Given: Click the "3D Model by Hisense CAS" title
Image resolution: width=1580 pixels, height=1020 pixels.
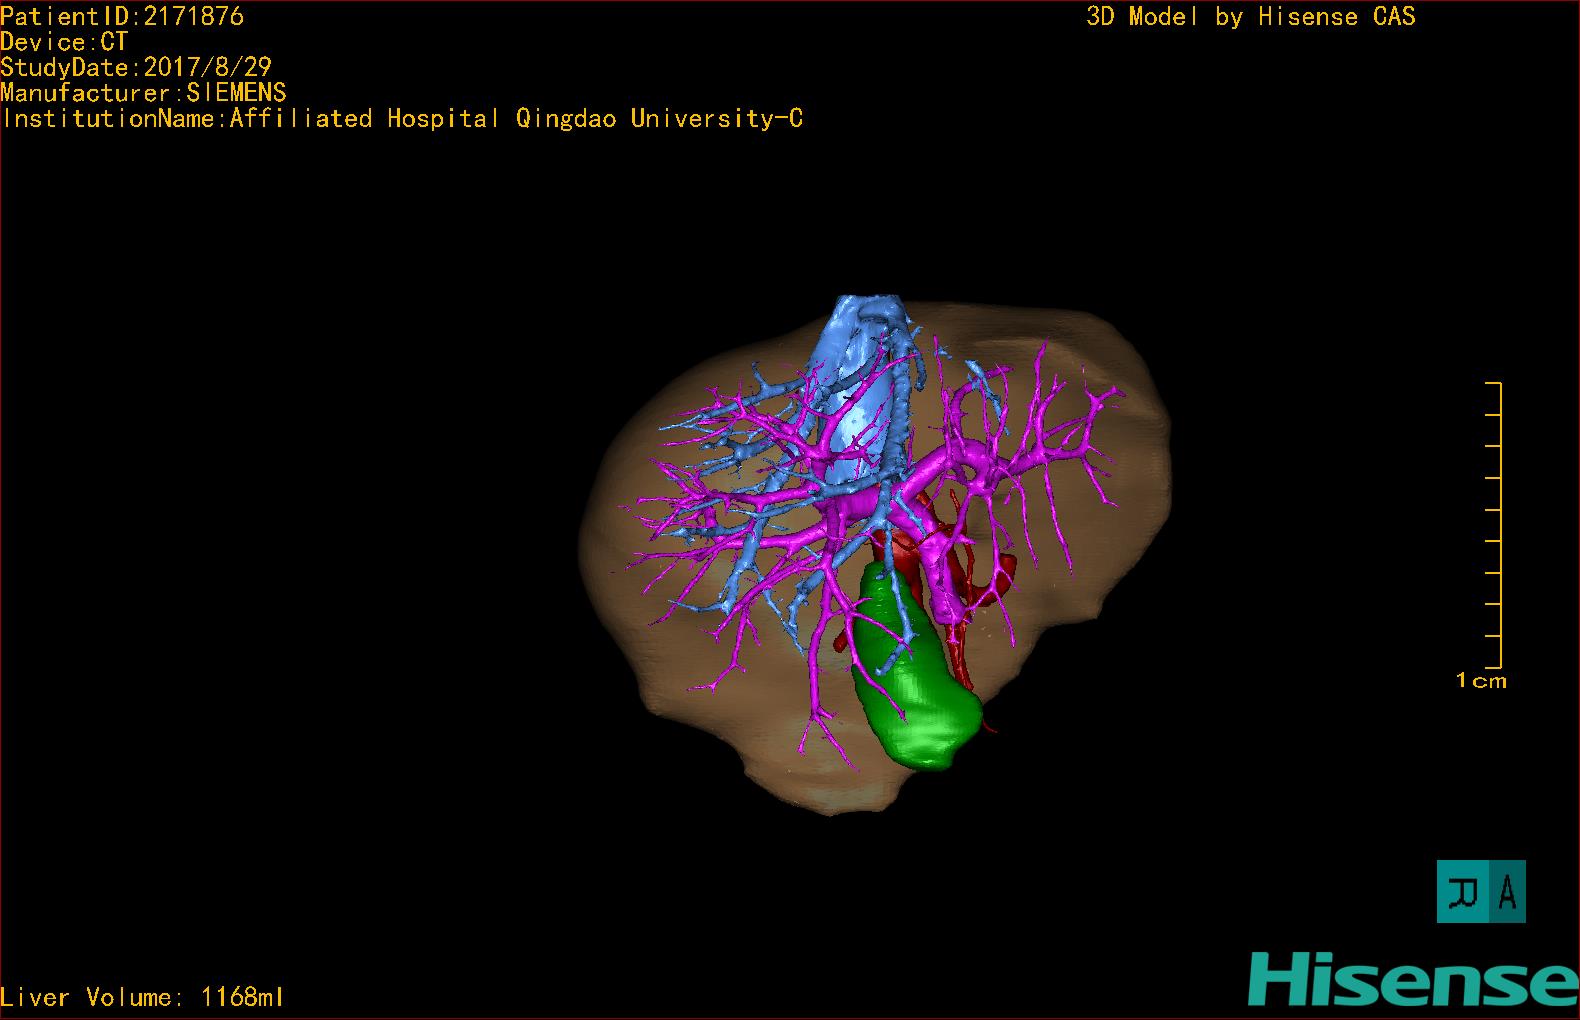Looking at the screenshot, I should (1250, 16).
